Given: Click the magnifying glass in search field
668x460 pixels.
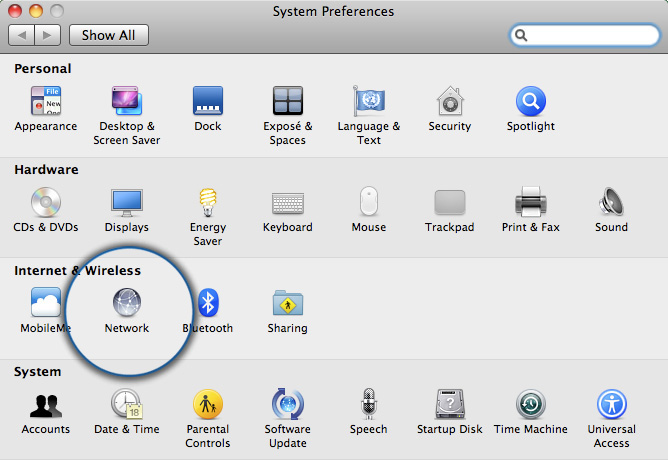Looking at the screenshot, I should click(x=521, y=35).
